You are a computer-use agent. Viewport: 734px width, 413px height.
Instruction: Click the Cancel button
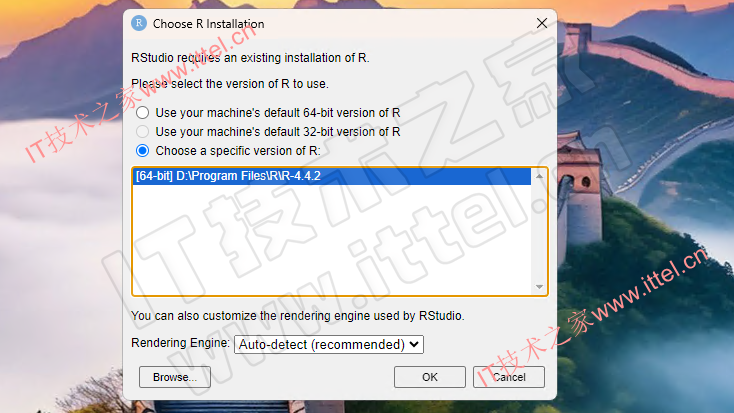(509, 377)
